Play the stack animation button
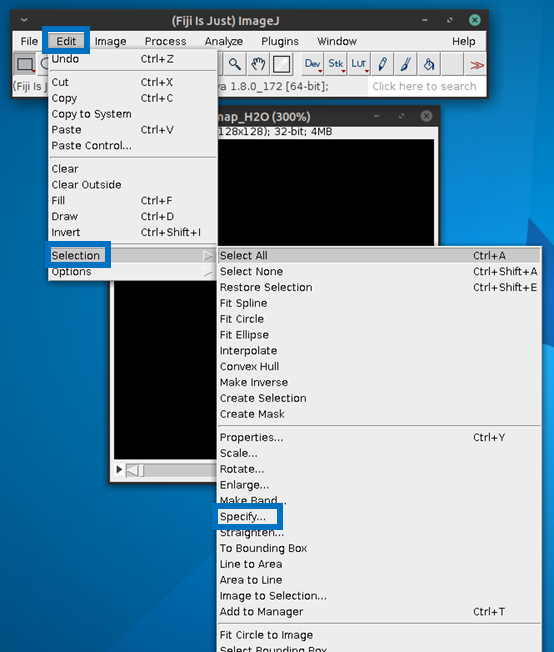The image size is (554, 652). [x=119, y=469]
